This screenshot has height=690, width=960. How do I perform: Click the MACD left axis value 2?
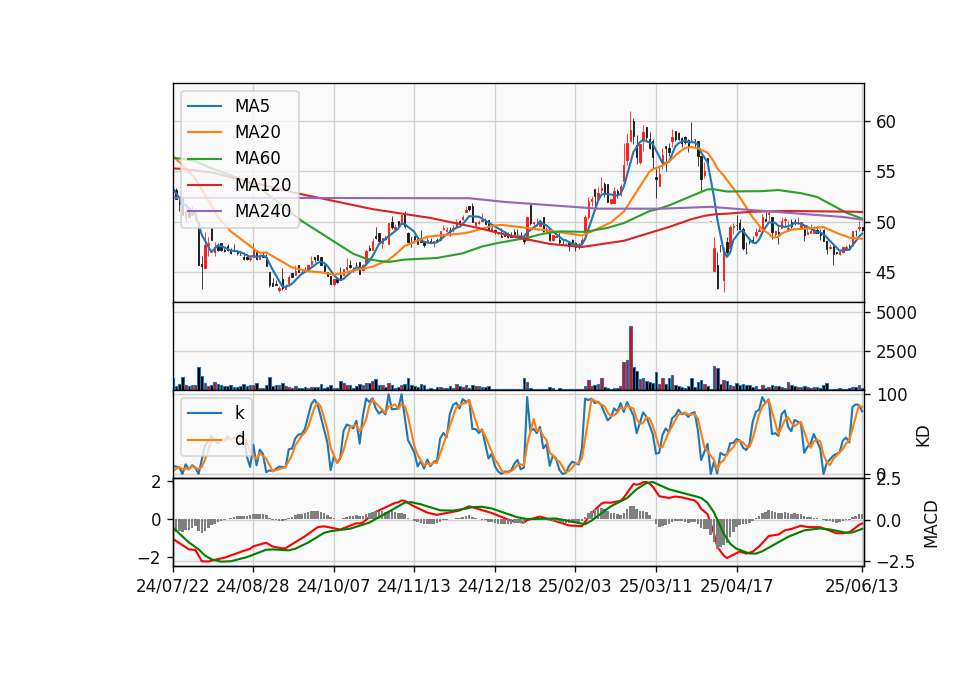click(157, 482)
